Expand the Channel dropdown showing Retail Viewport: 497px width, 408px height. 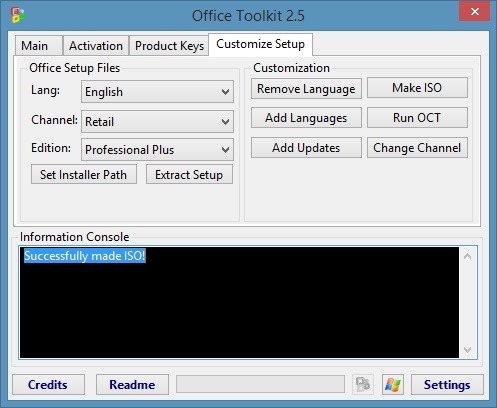pos(157,122)
